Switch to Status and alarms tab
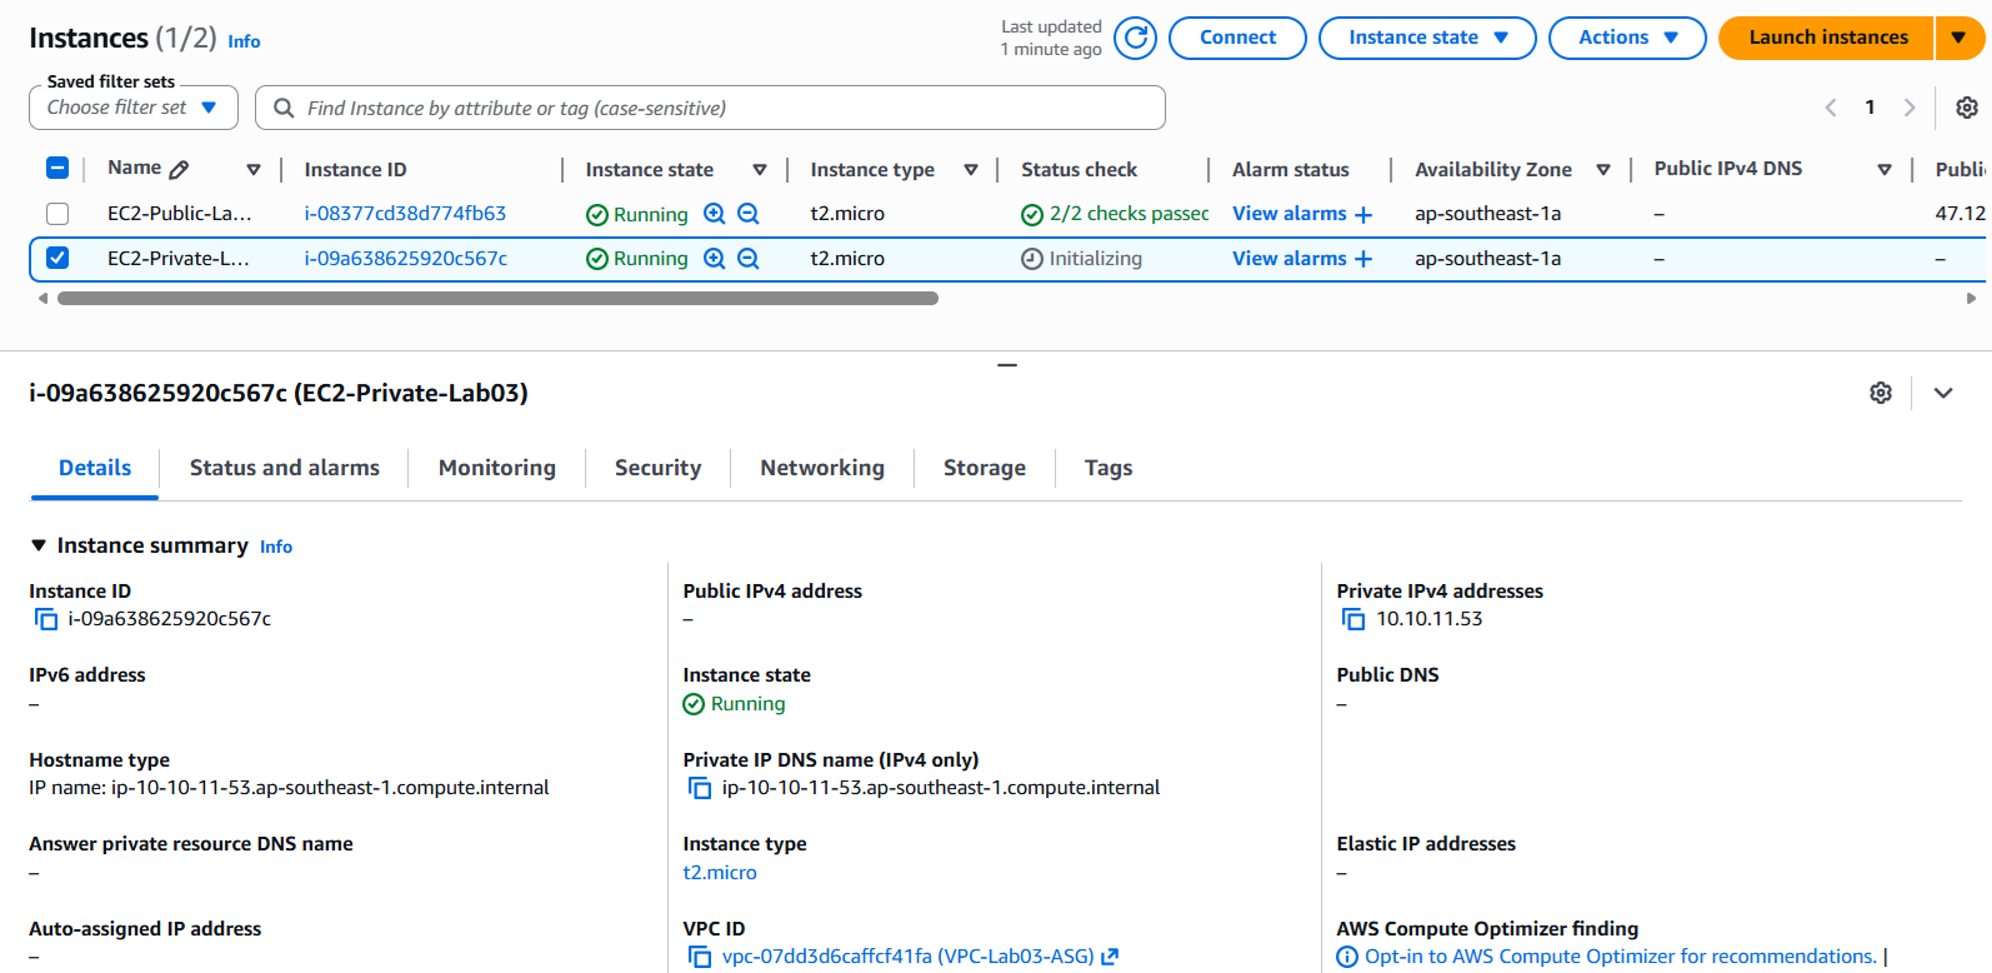Viewport: 1992px width, 973px height. click(284, 468)
